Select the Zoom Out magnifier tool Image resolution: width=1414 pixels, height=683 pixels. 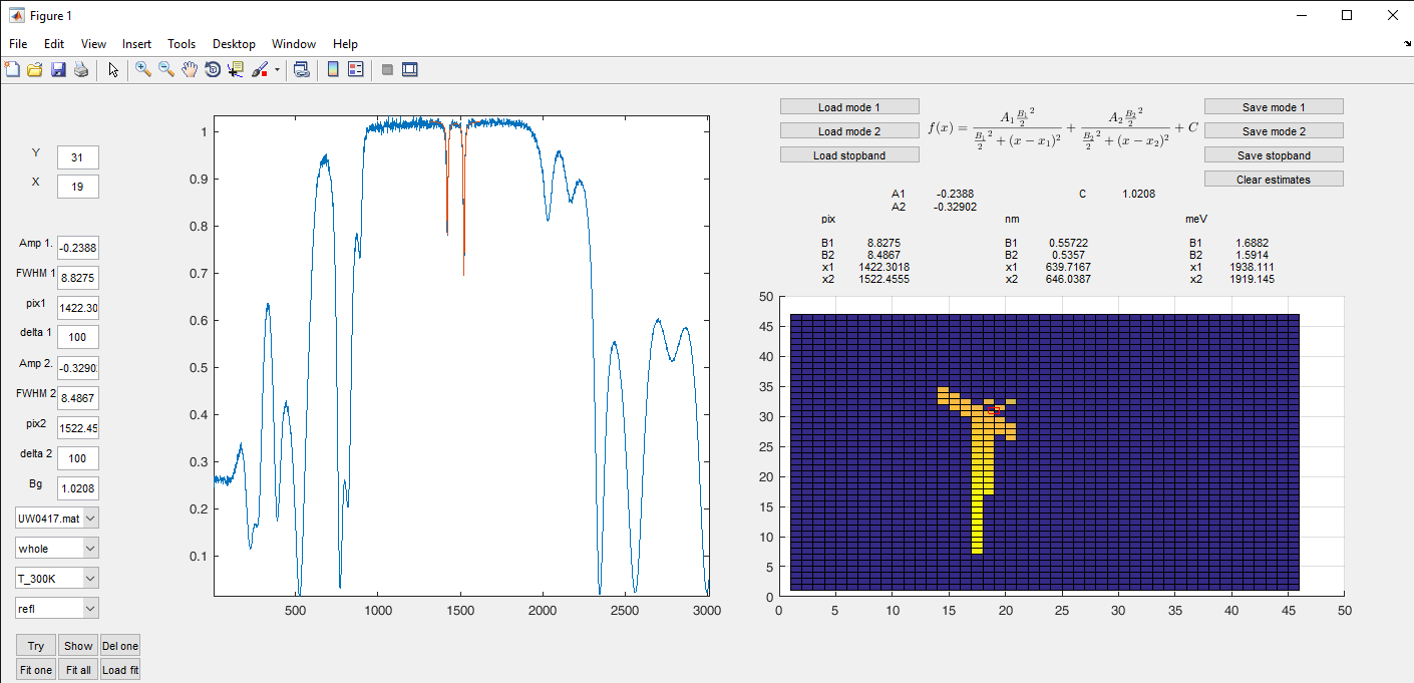coord(166,70)
